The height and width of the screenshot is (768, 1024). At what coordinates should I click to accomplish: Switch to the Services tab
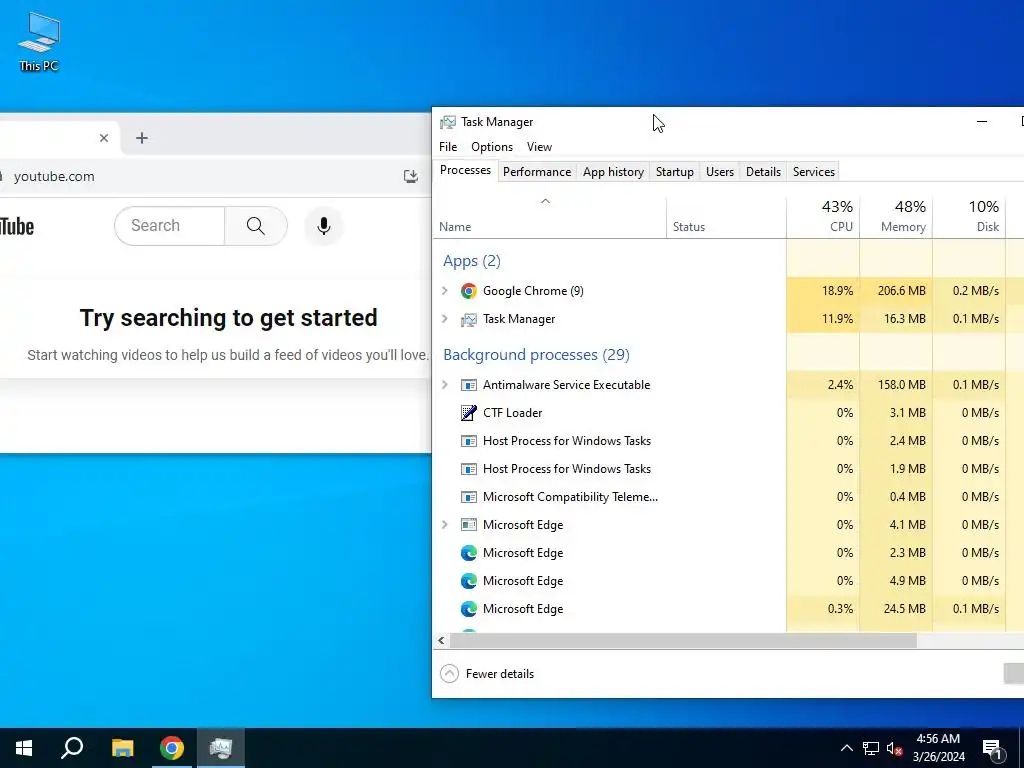tap(814, 172)
